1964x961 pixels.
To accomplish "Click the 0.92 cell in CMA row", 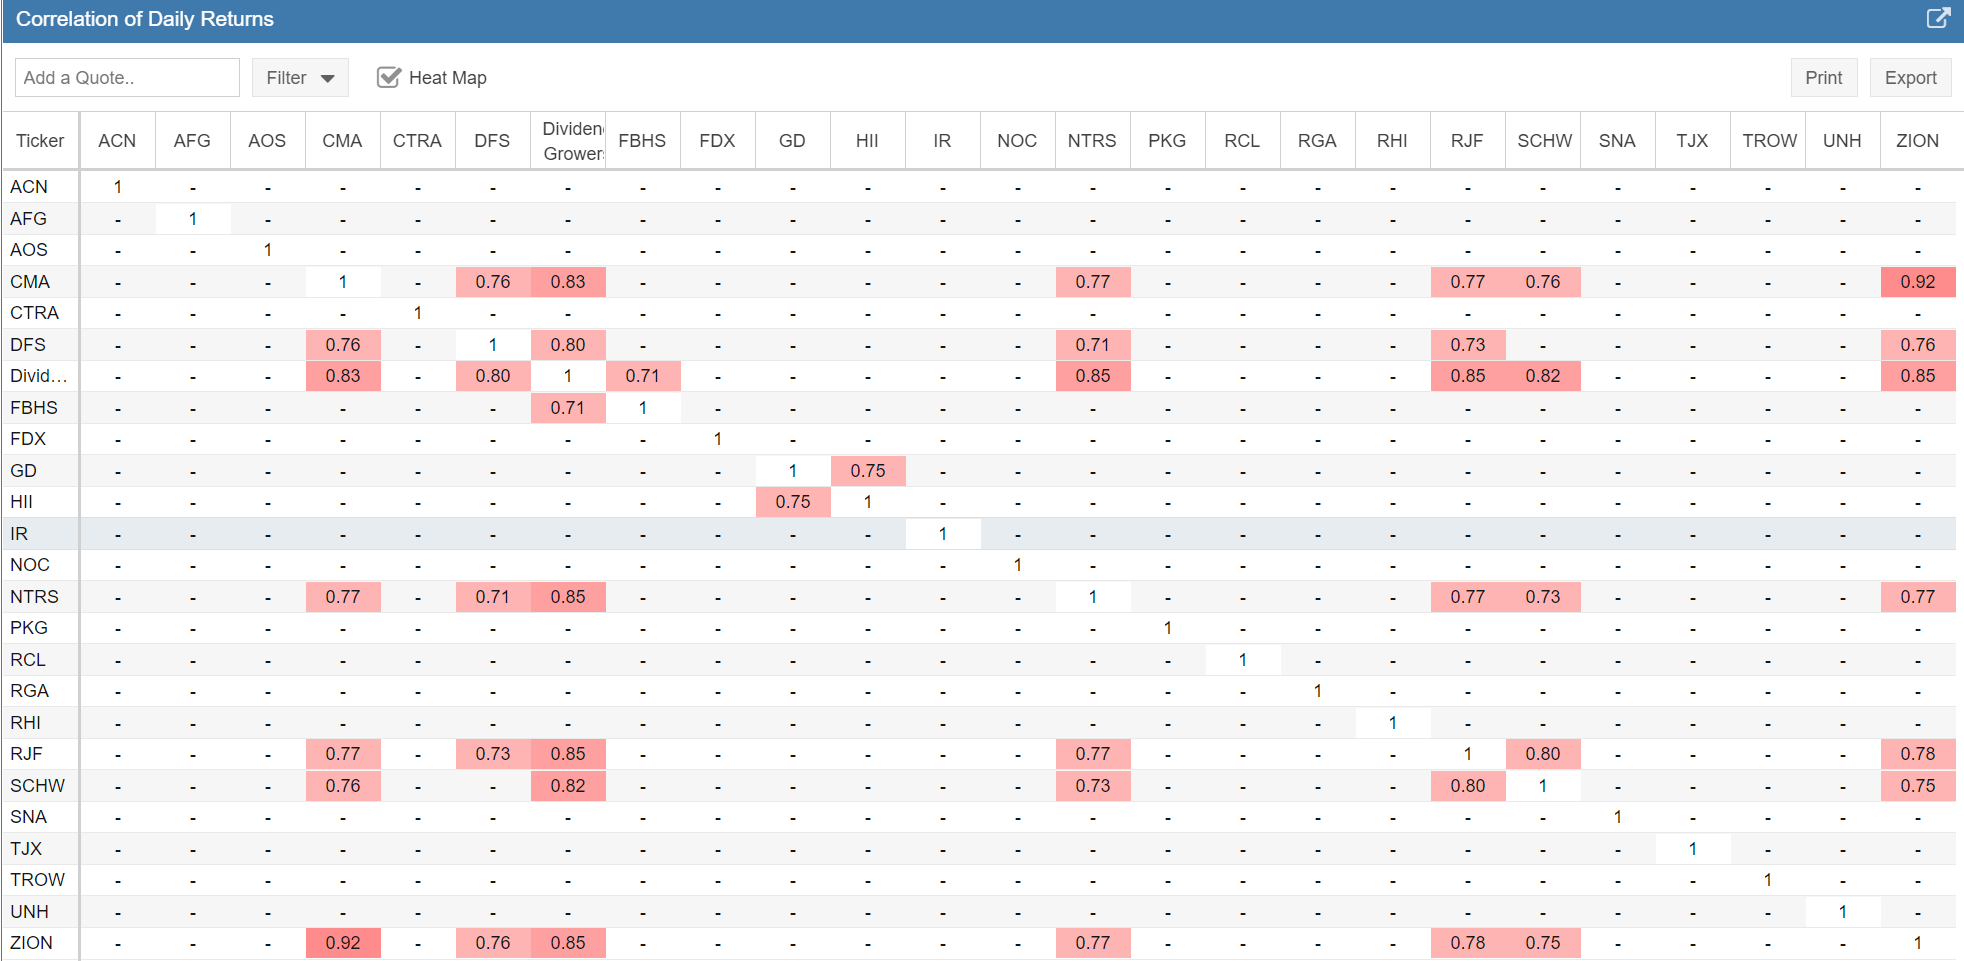I will point(1917,282).
